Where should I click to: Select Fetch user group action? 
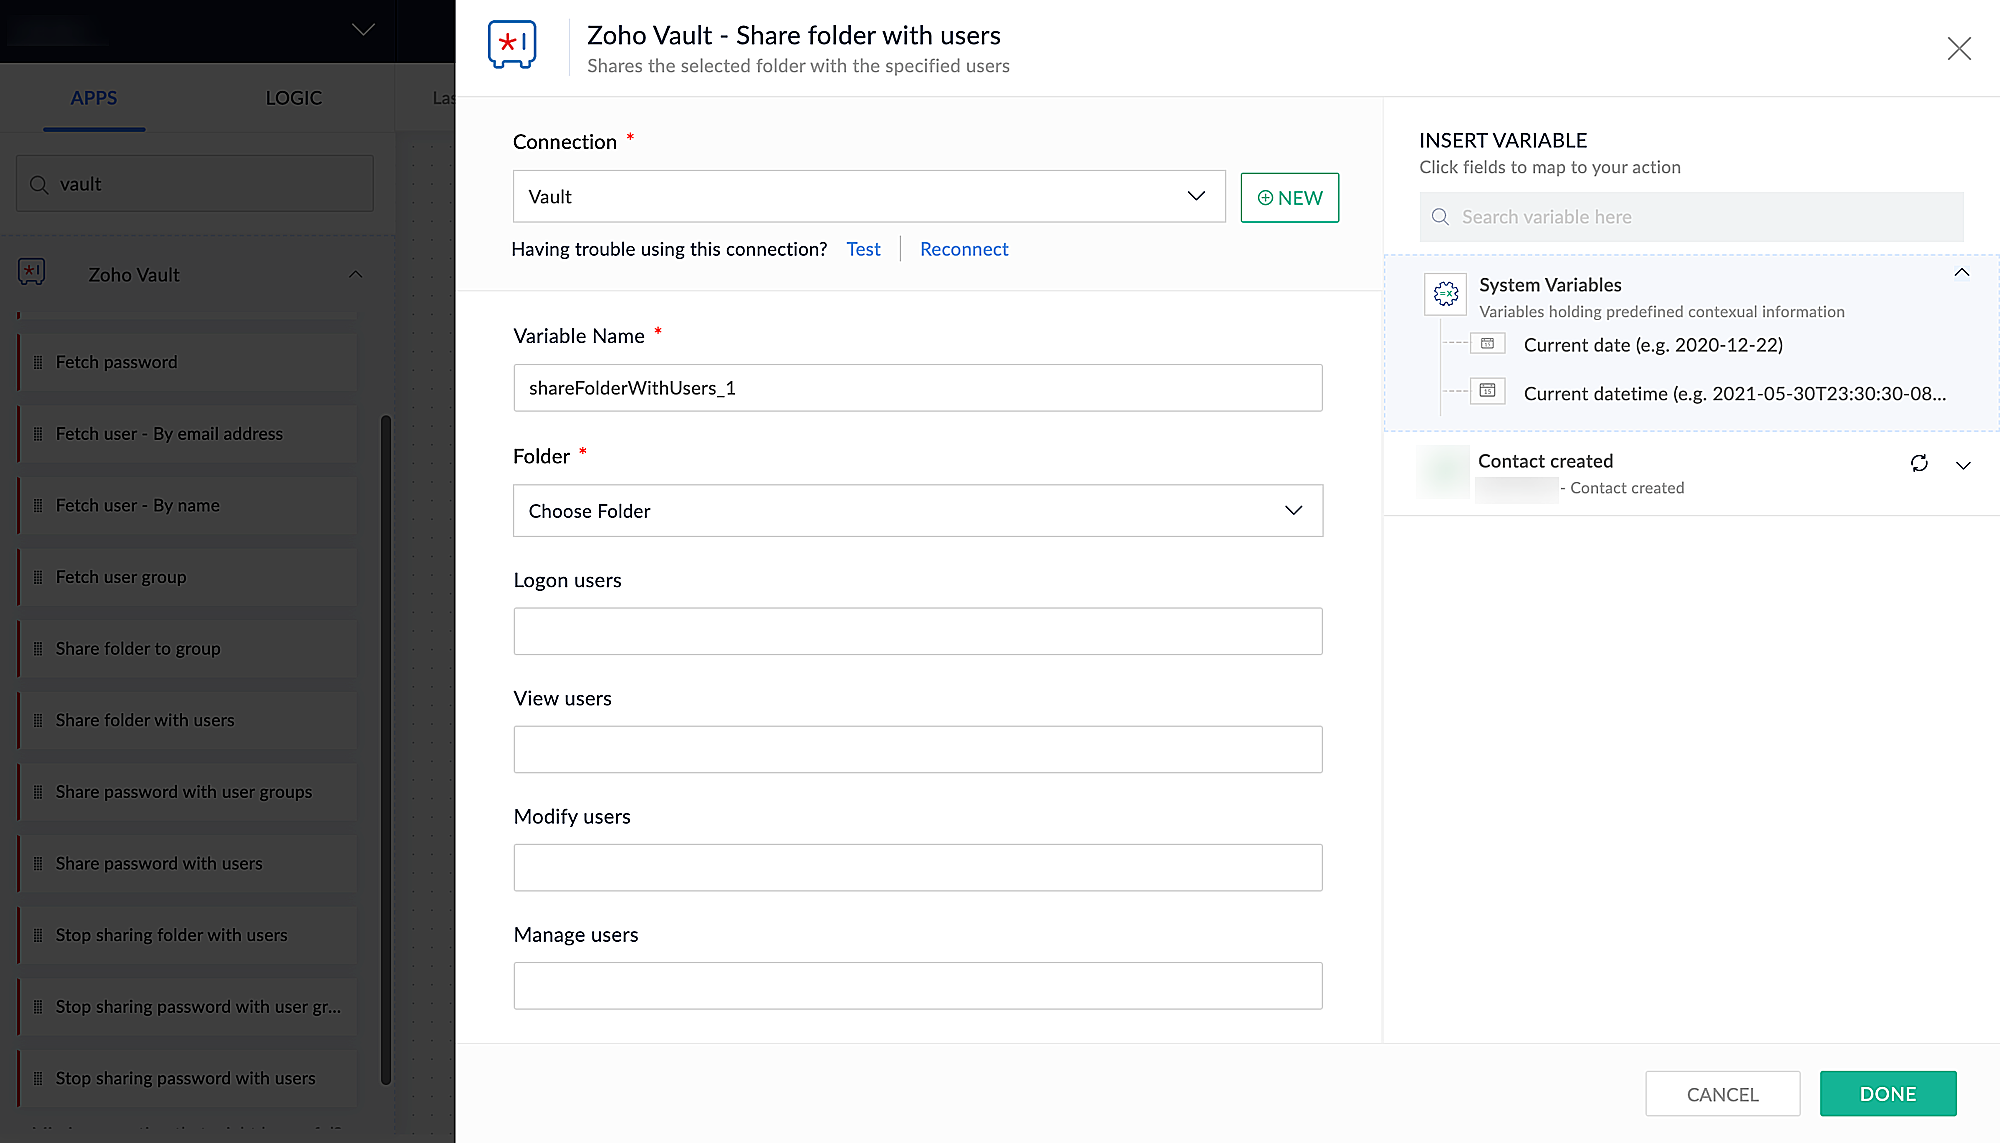click(188, 577)
